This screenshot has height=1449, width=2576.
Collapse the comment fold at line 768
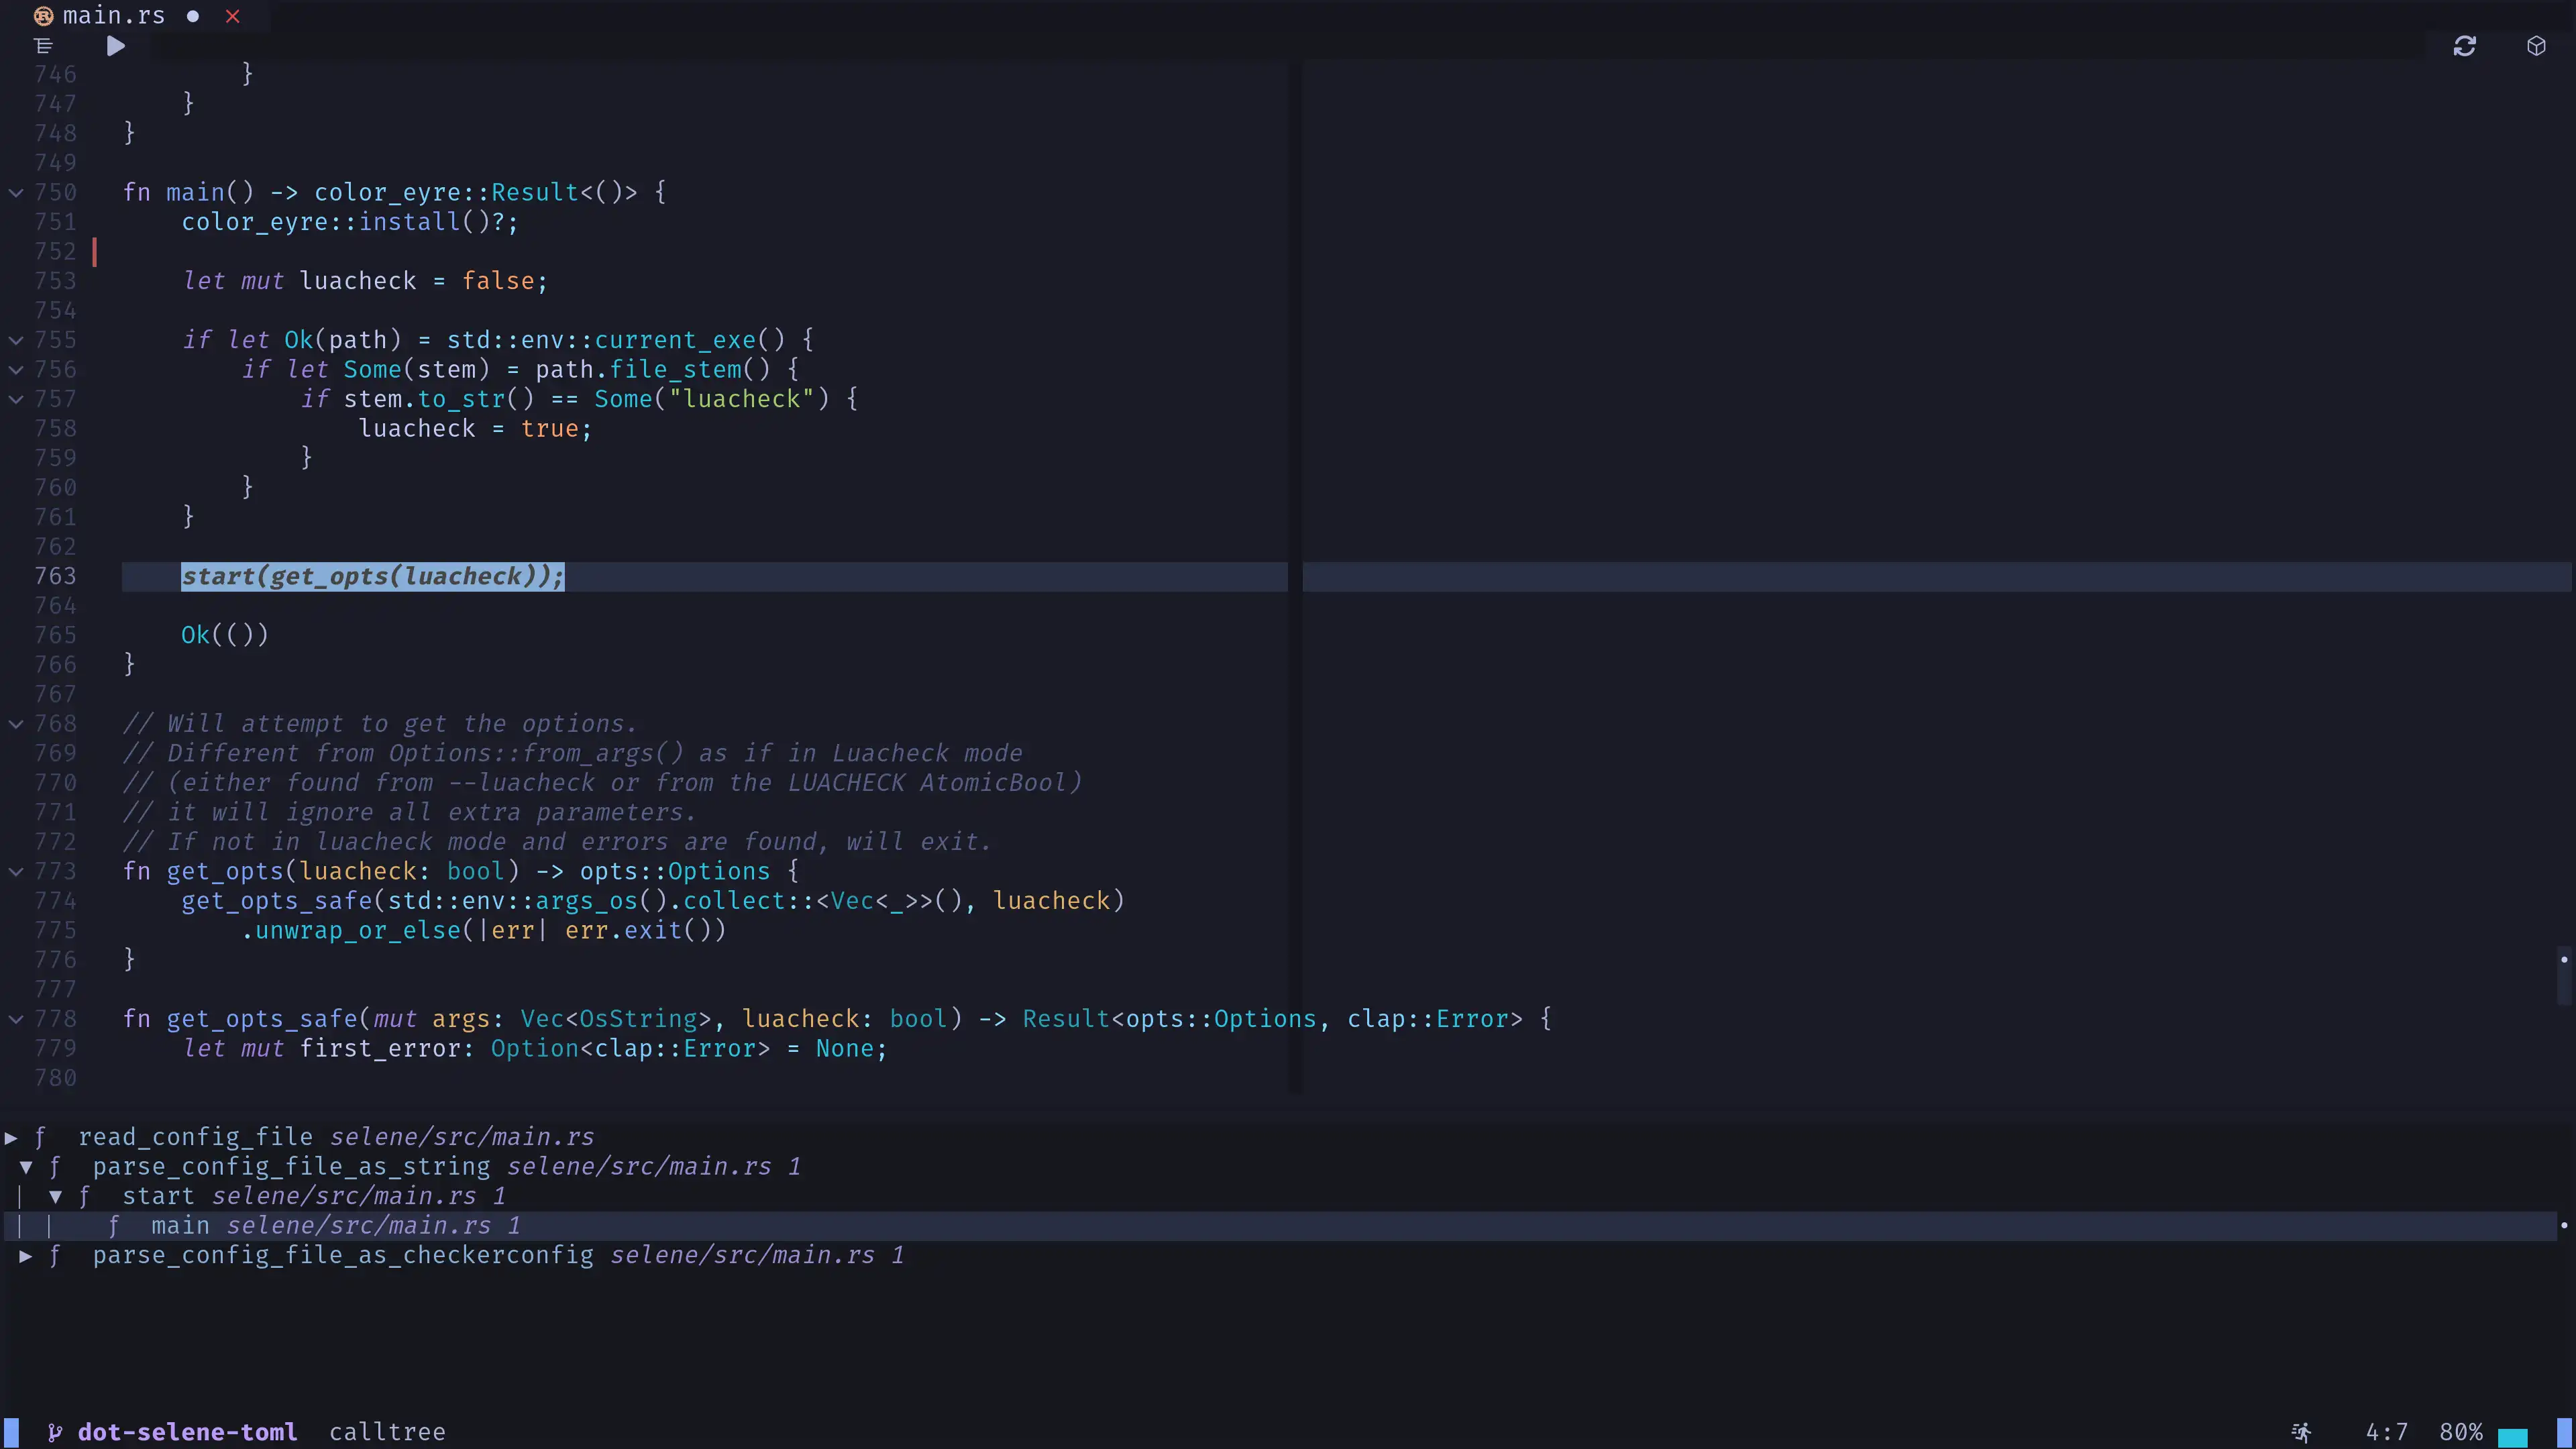point(16,723)
